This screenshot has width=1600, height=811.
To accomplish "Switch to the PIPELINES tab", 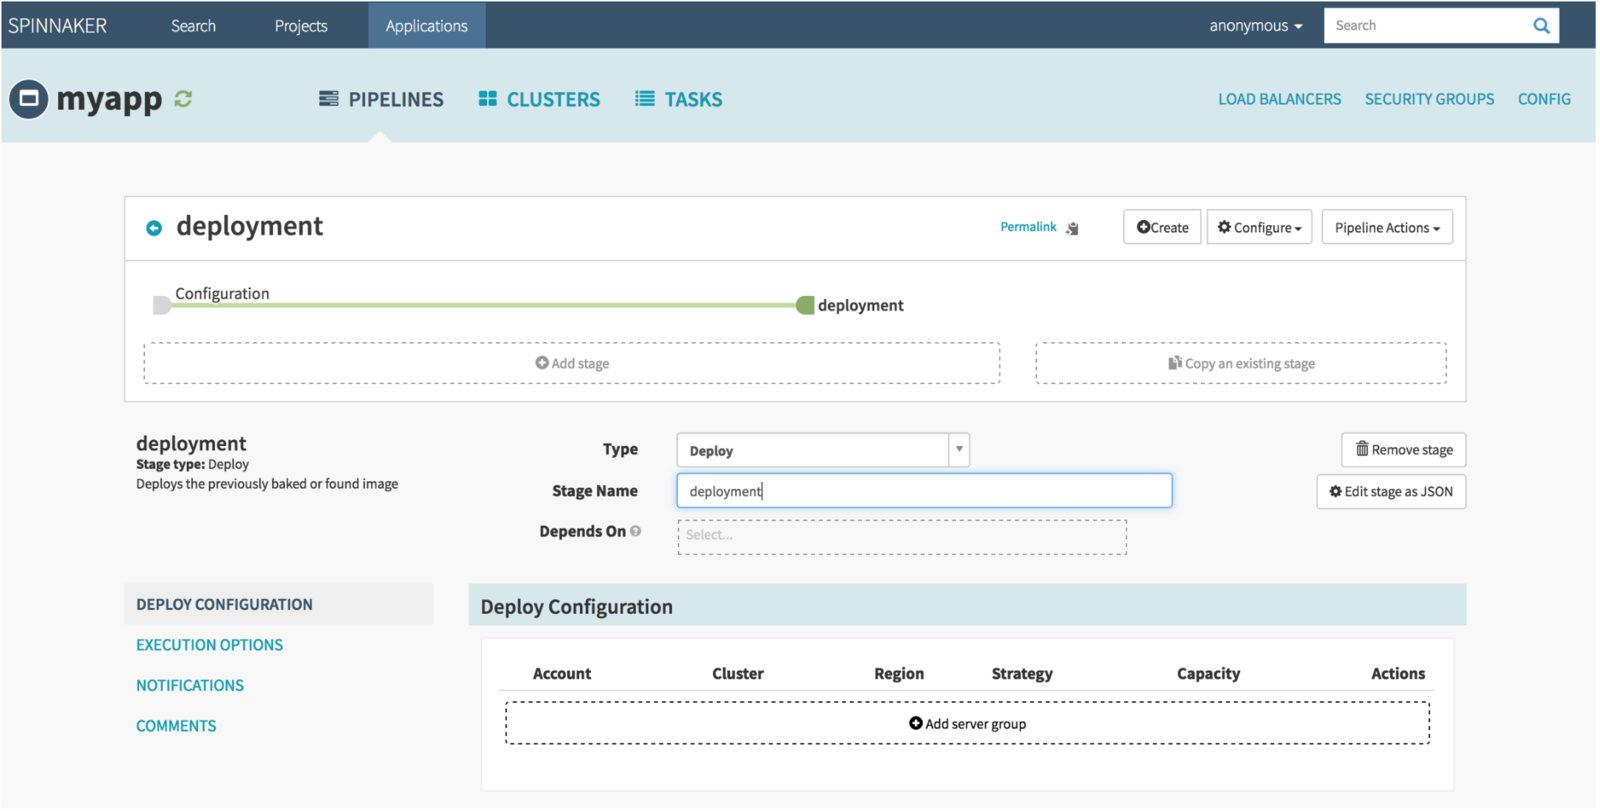I will (x=381, y=99).
